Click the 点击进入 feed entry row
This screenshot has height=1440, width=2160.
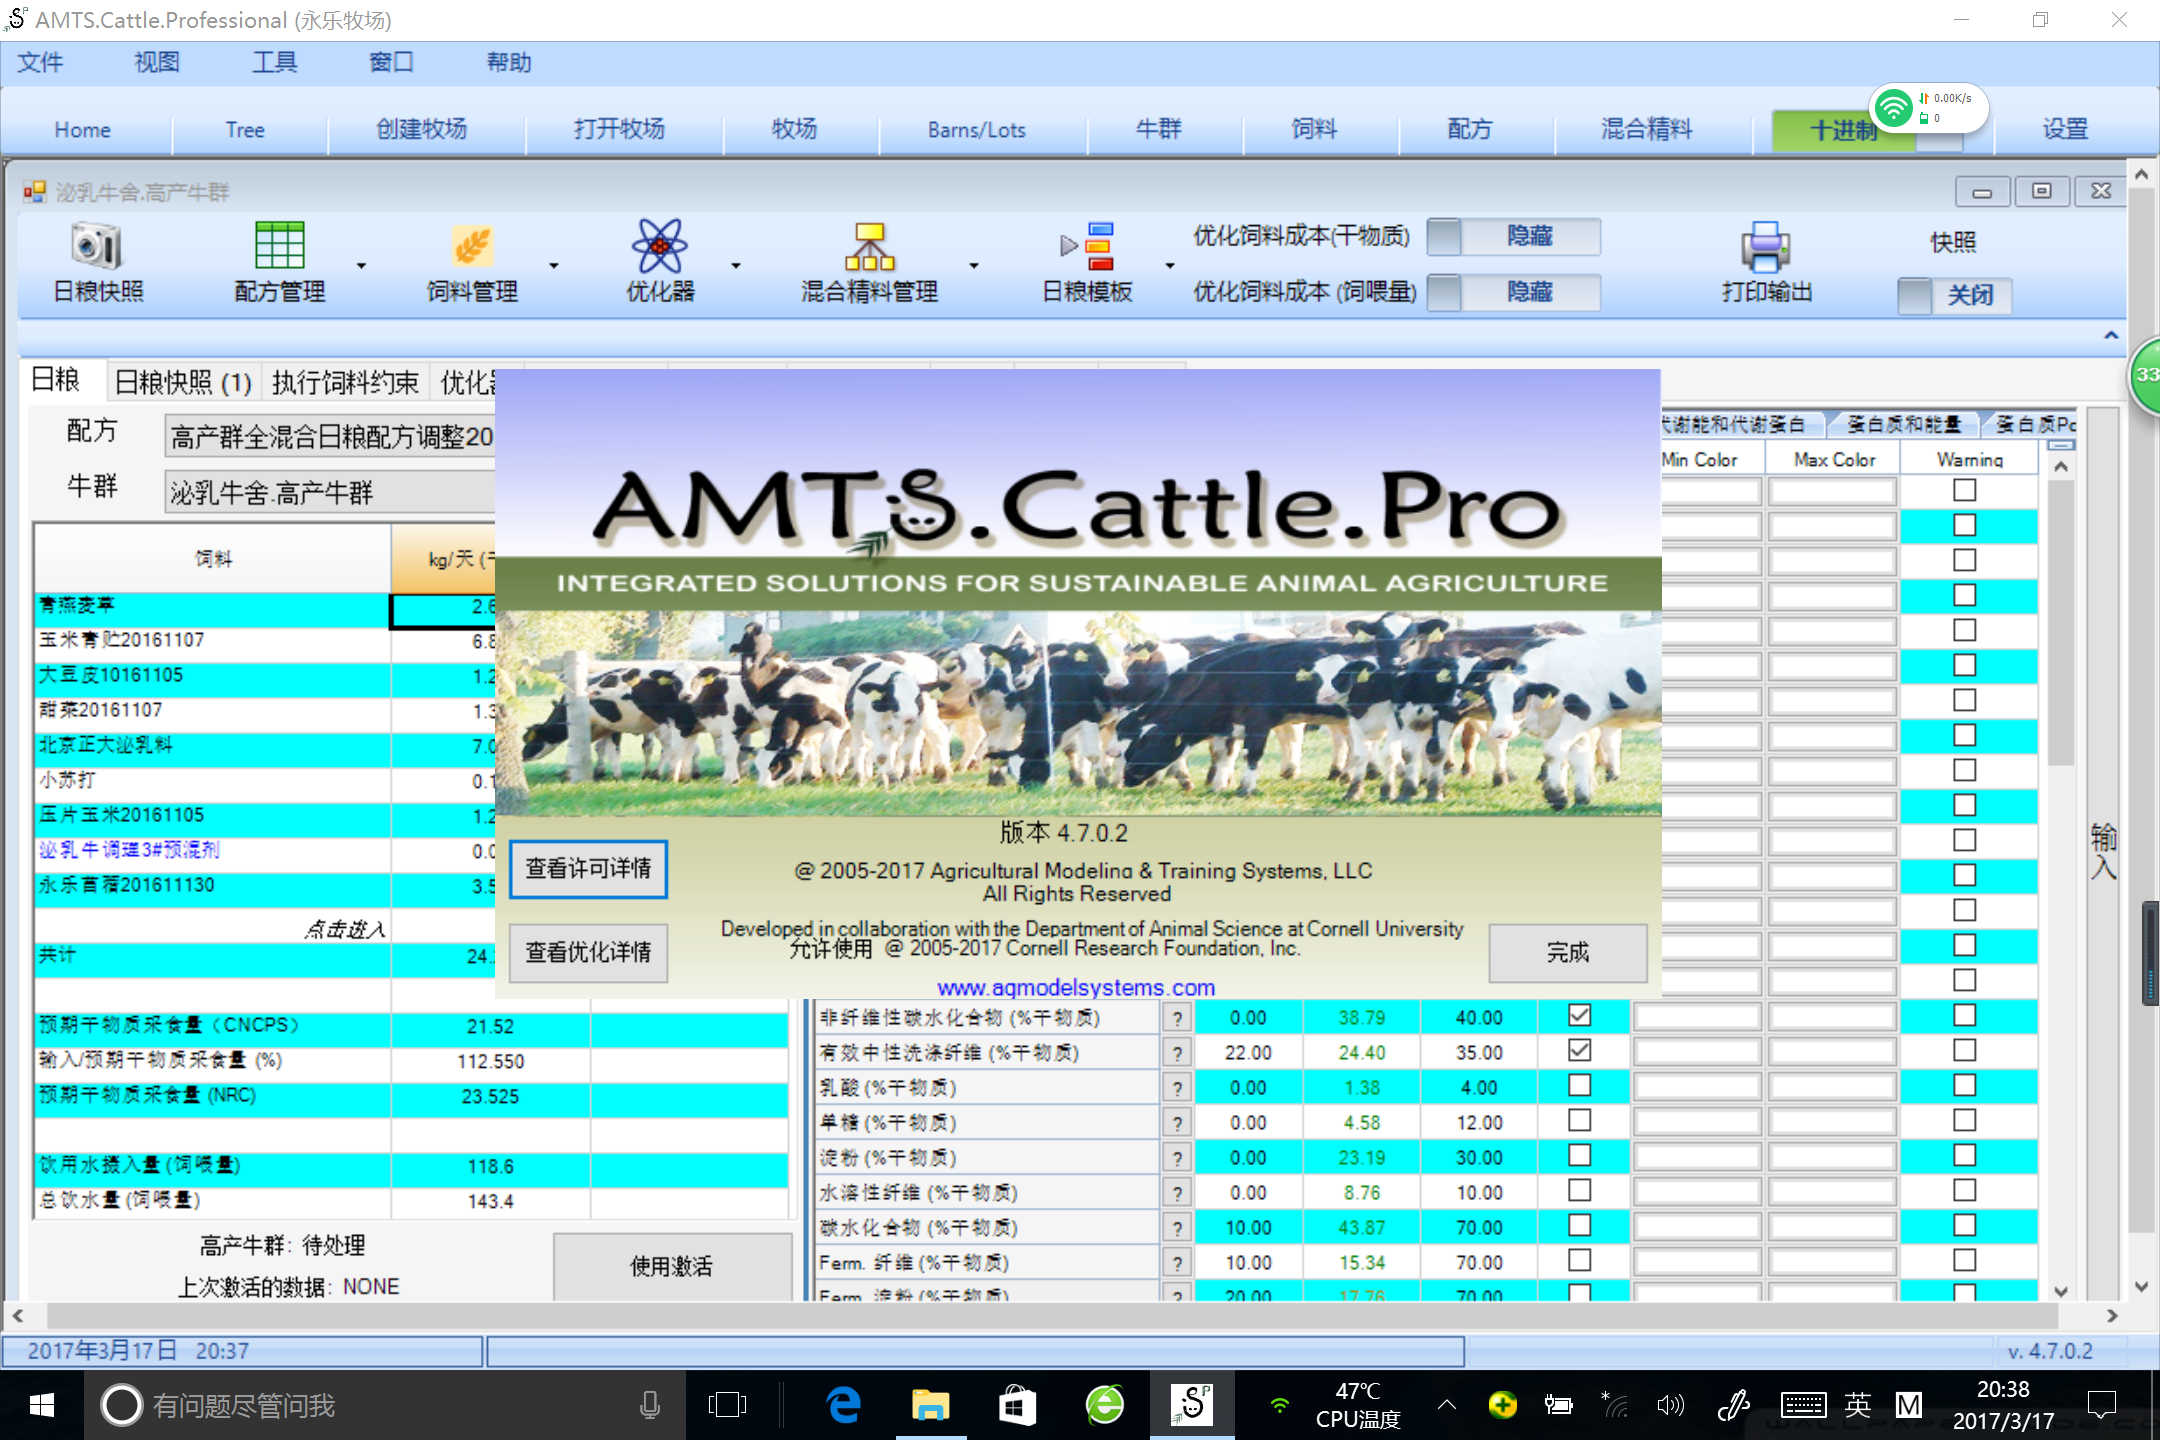click(x=212, y=929)
